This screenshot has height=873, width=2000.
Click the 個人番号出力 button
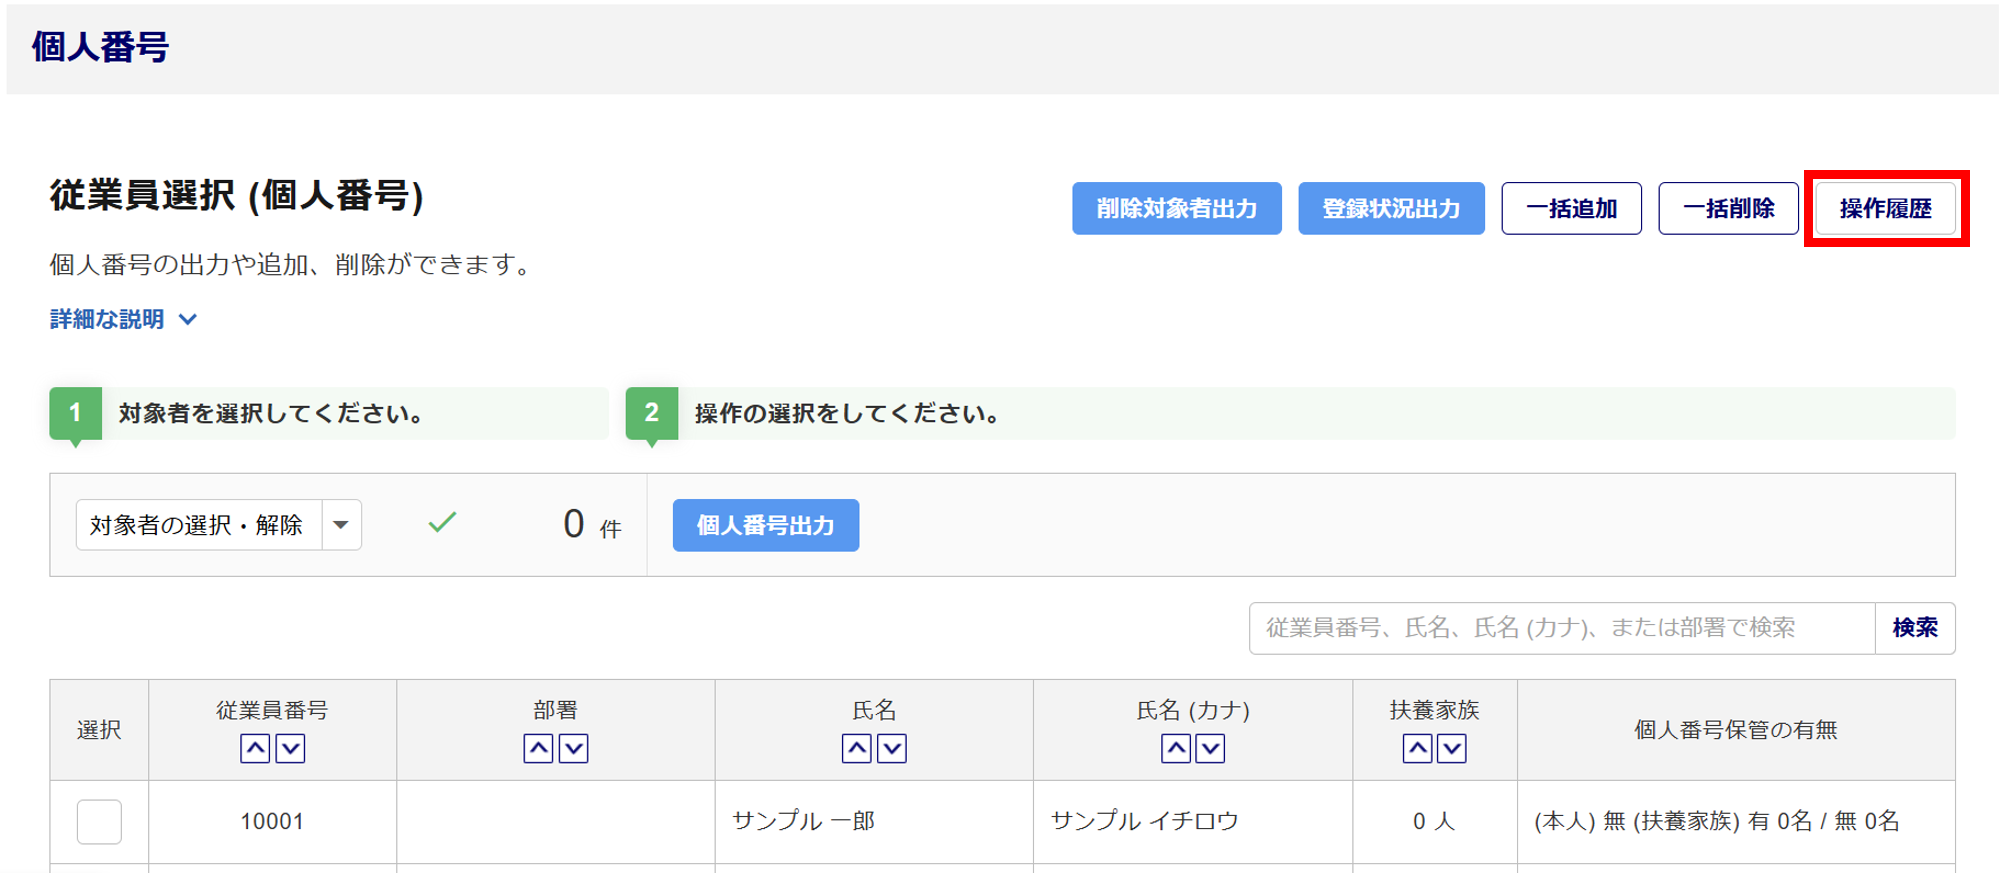coord(765,525)
